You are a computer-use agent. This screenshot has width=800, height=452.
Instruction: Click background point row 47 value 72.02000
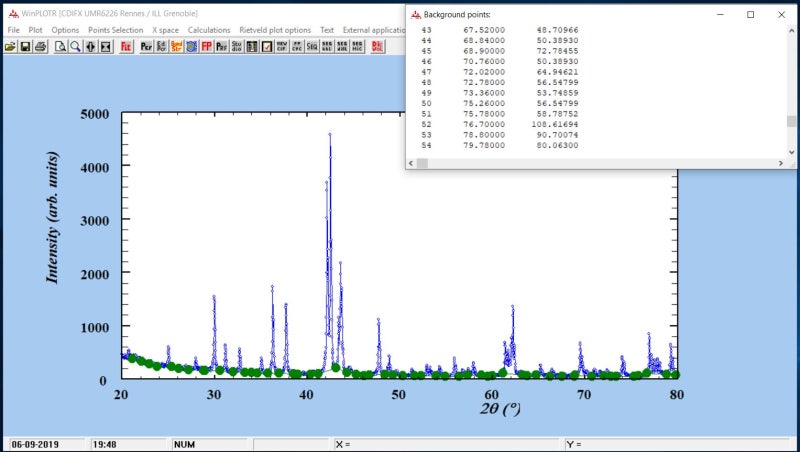[484, 72]
